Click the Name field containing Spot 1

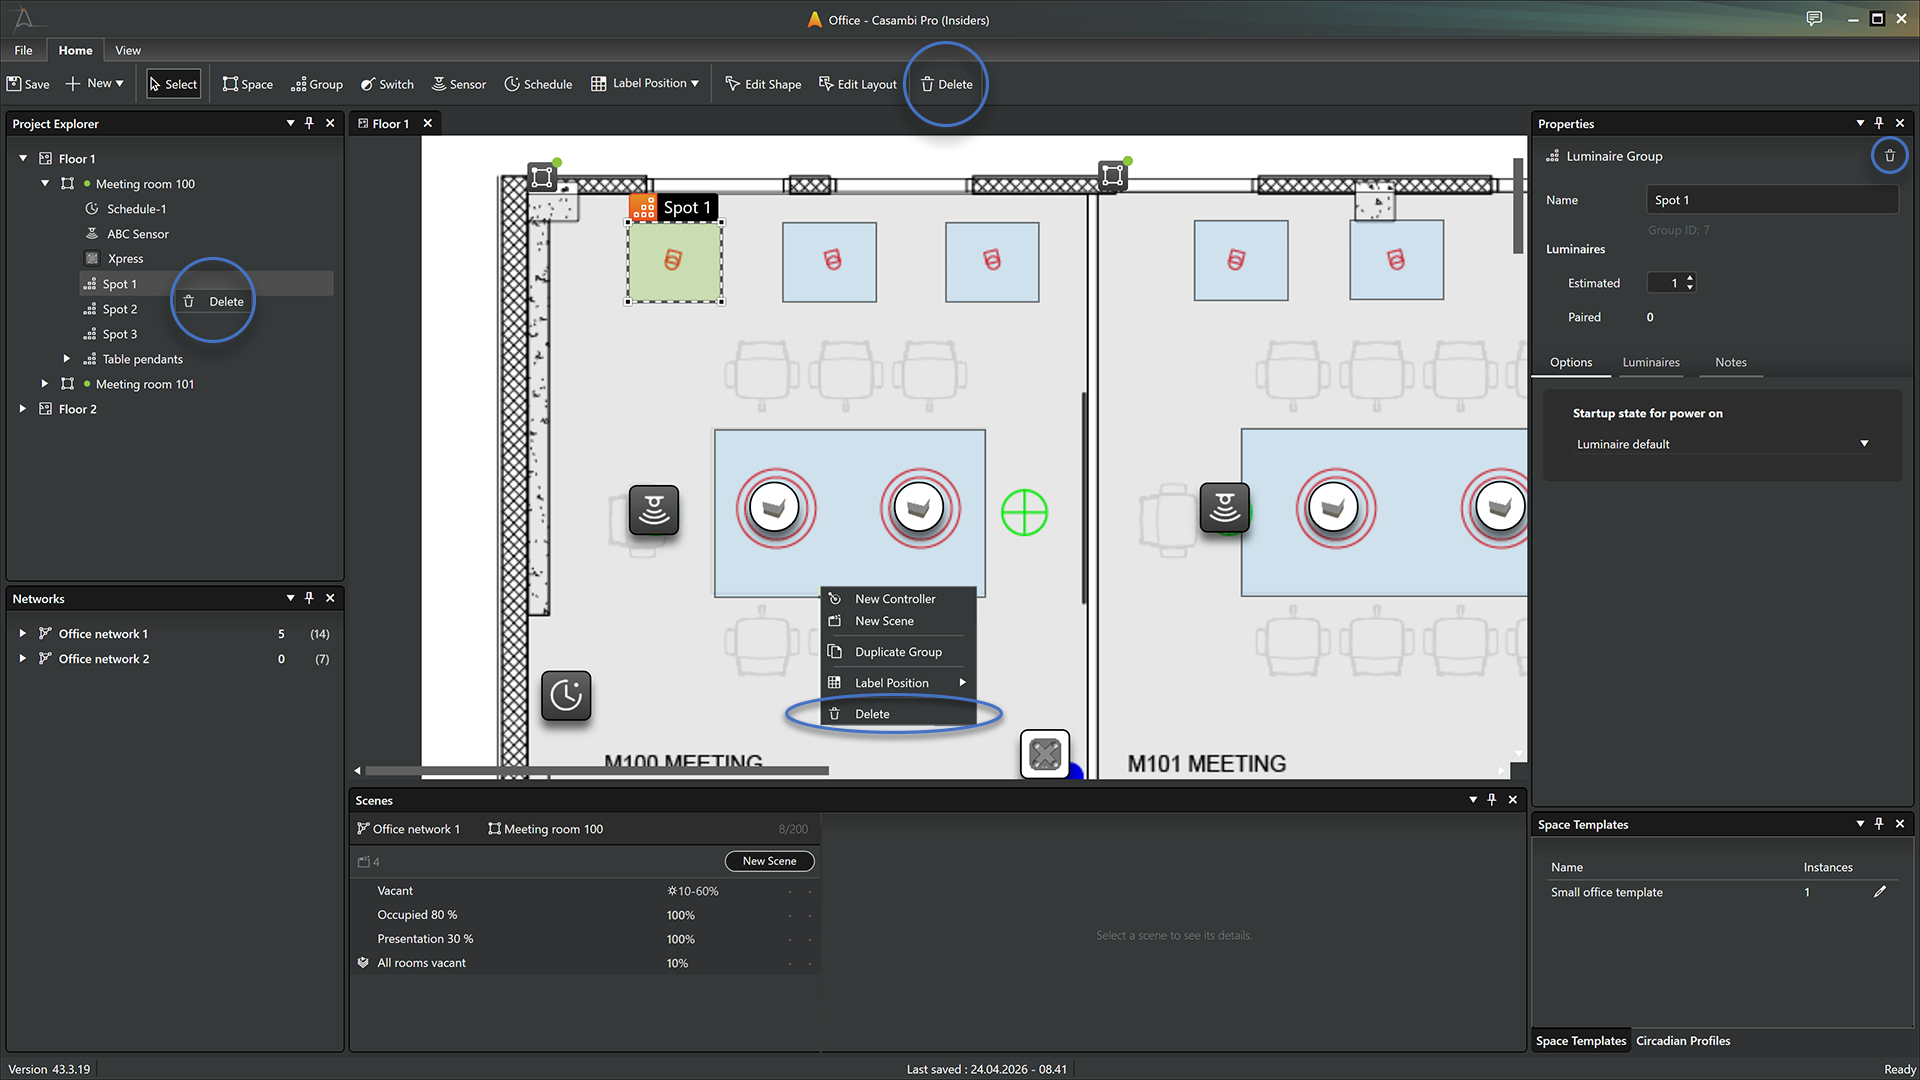1772,200
